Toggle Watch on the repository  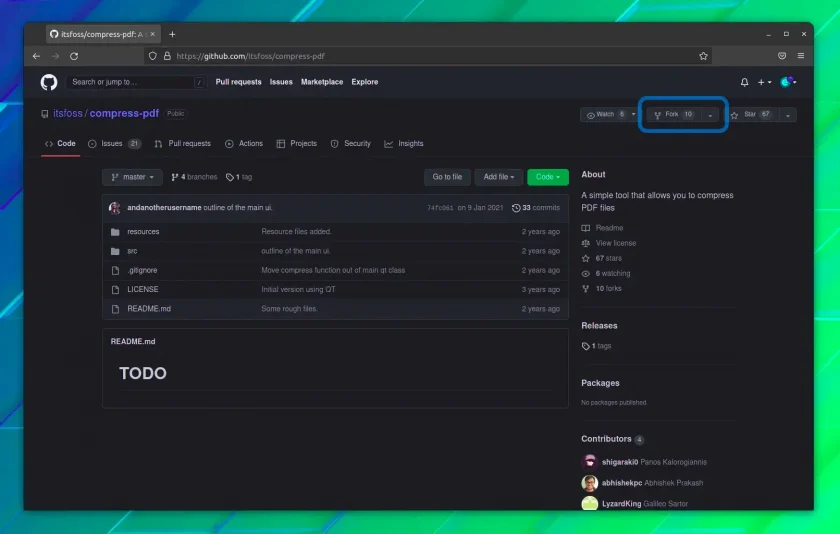tap(605, 115)
